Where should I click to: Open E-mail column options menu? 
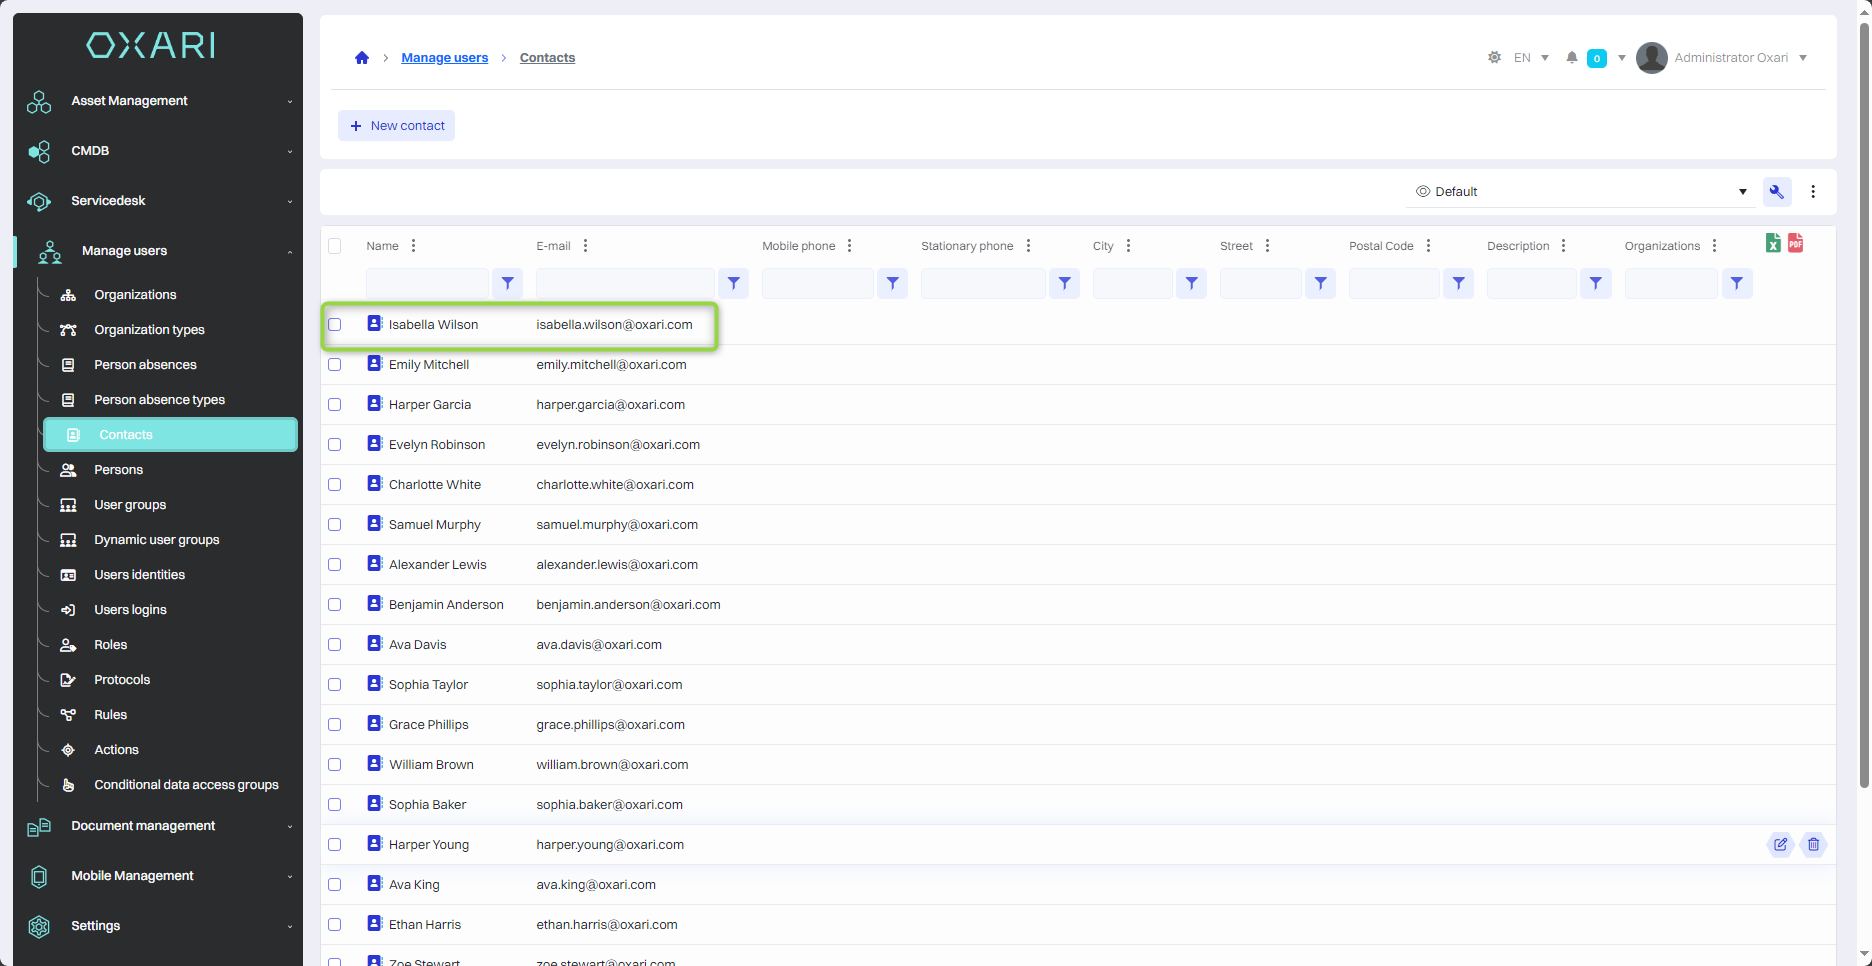tap(585, 246)
